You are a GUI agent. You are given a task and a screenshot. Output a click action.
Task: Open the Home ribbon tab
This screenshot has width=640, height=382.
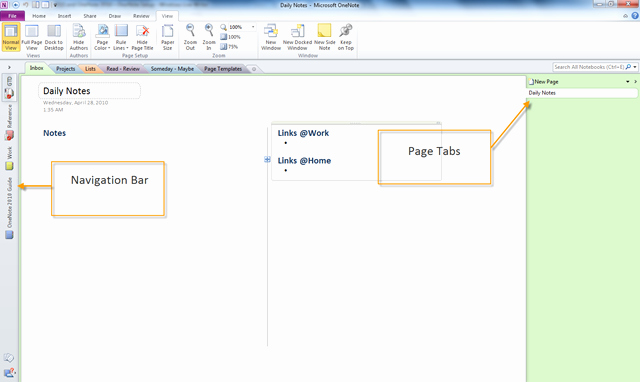[39, 16]
